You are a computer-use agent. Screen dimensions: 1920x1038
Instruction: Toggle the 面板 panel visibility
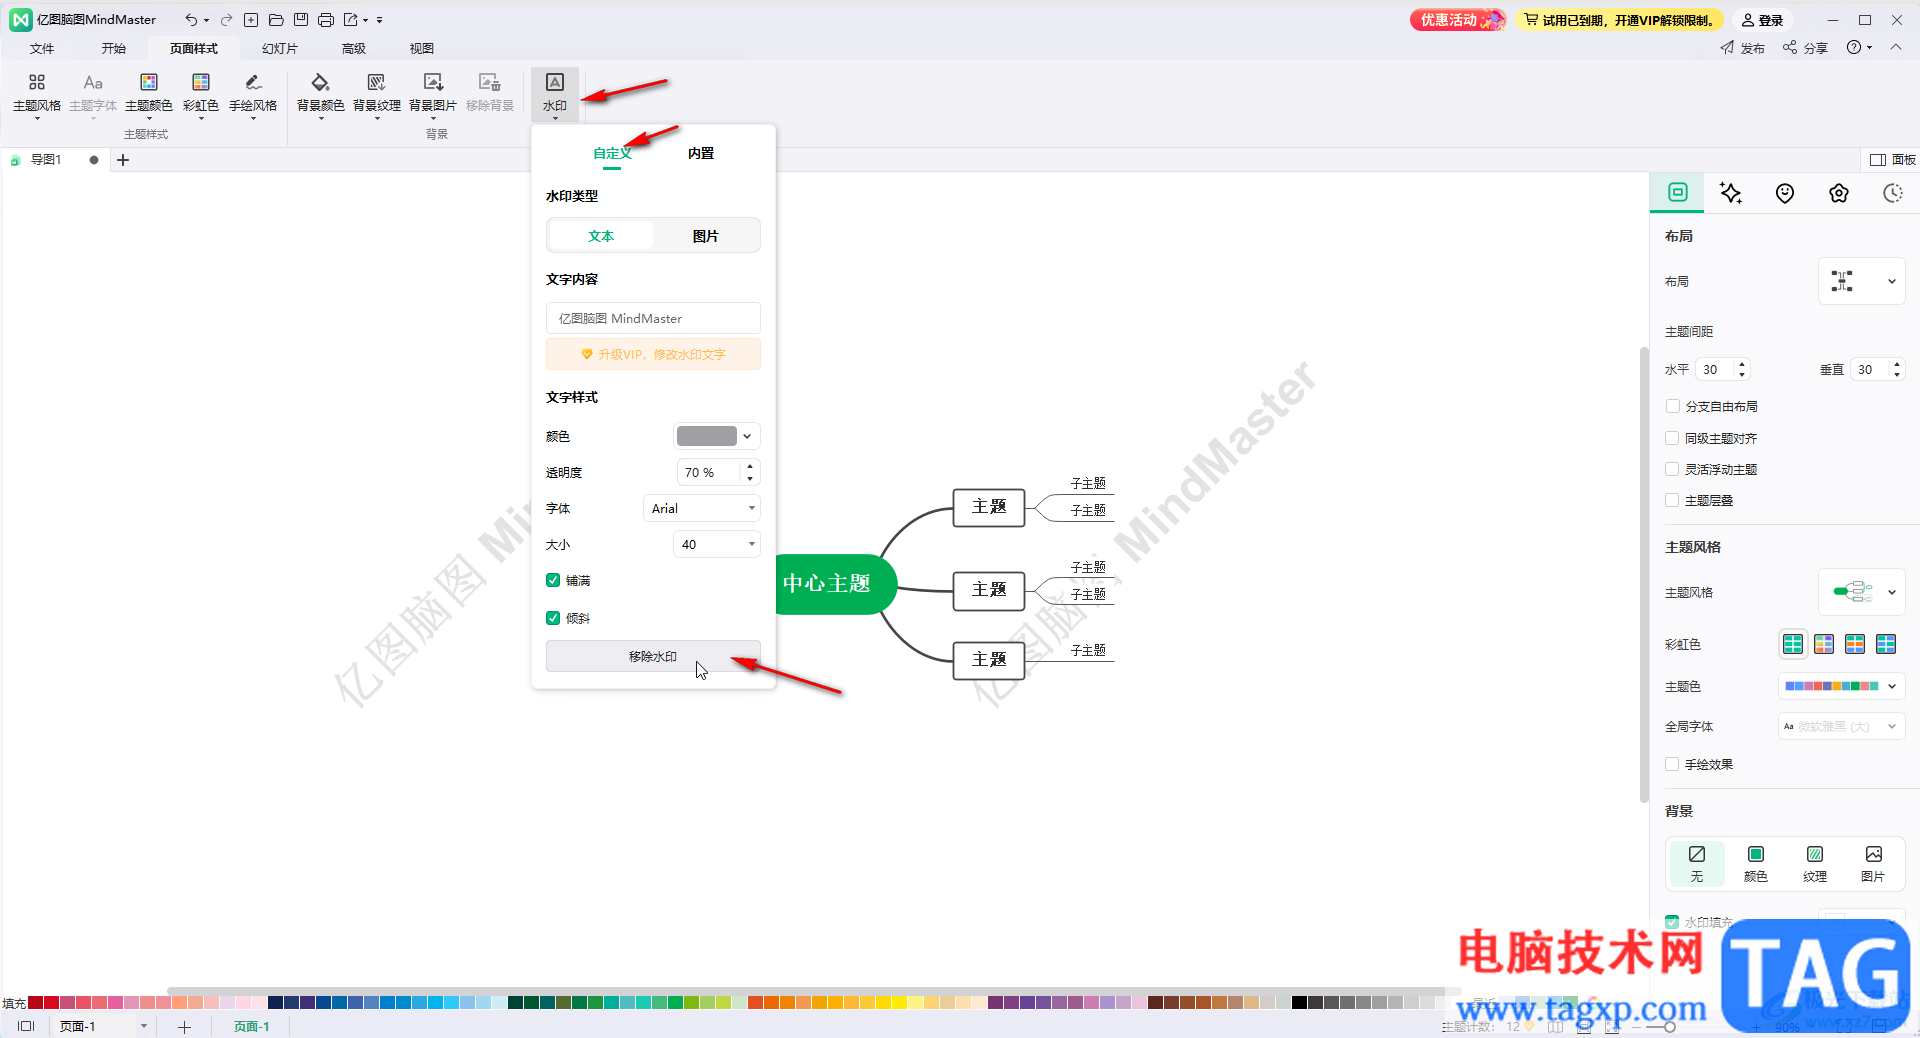click(1893, 160)
